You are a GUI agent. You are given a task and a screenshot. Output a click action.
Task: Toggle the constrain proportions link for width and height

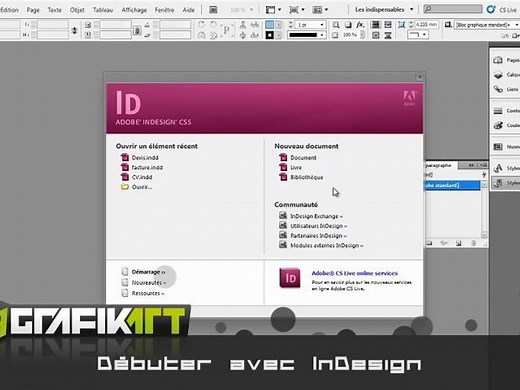74,30
